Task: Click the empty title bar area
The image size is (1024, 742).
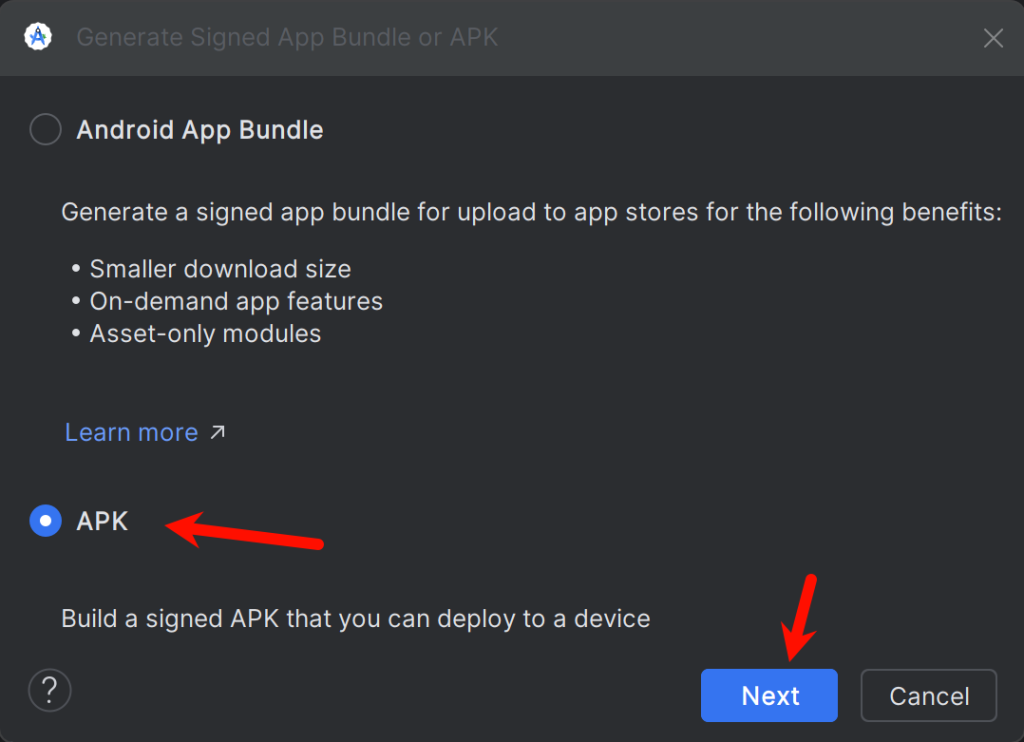Action: (x=740, y=38)
